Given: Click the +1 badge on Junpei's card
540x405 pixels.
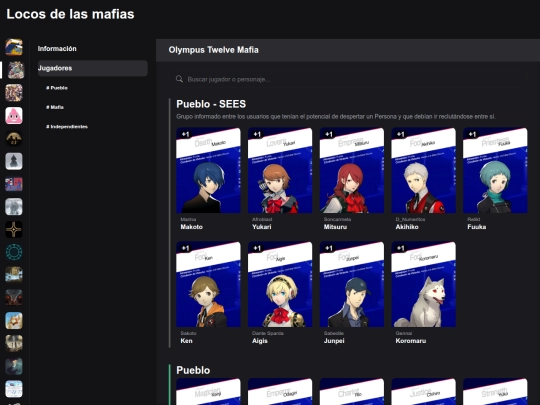Looking at the screenshot, I should pos(329,248).
